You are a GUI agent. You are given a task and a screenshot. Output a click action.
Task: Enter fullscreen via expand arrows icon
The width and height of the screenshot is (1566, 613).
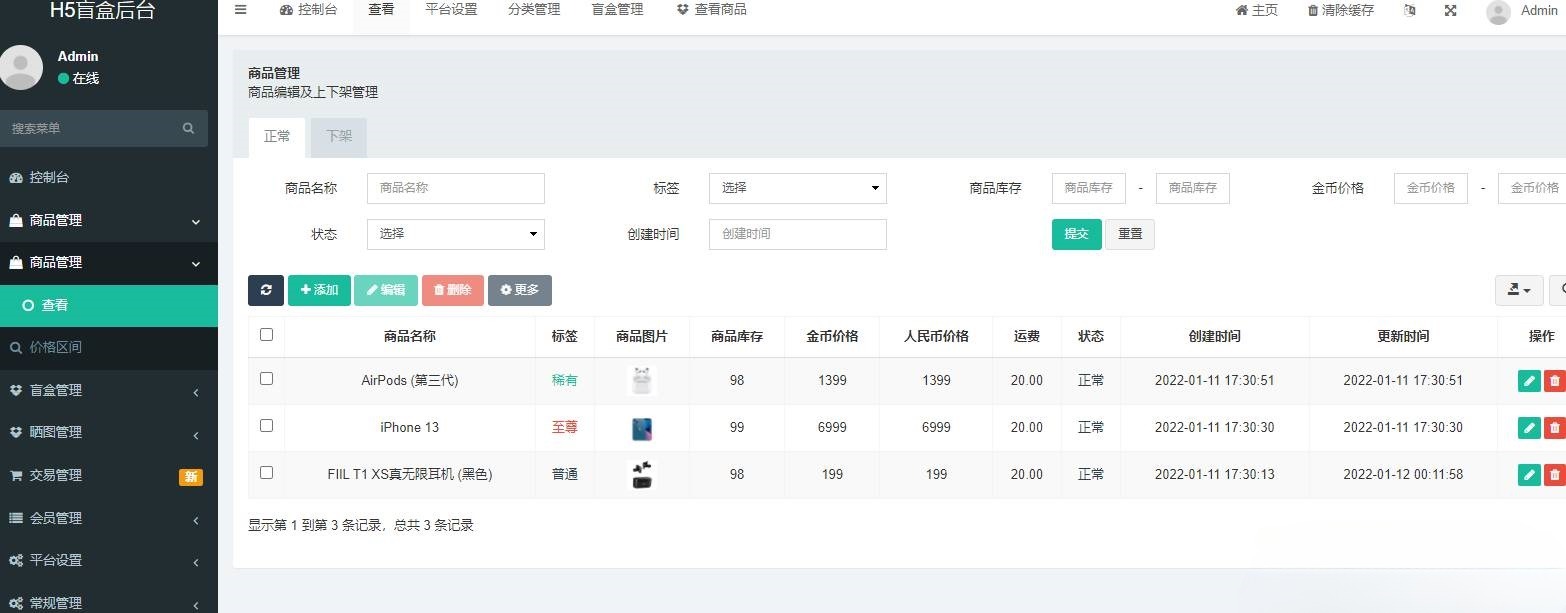pos(1451,11)
